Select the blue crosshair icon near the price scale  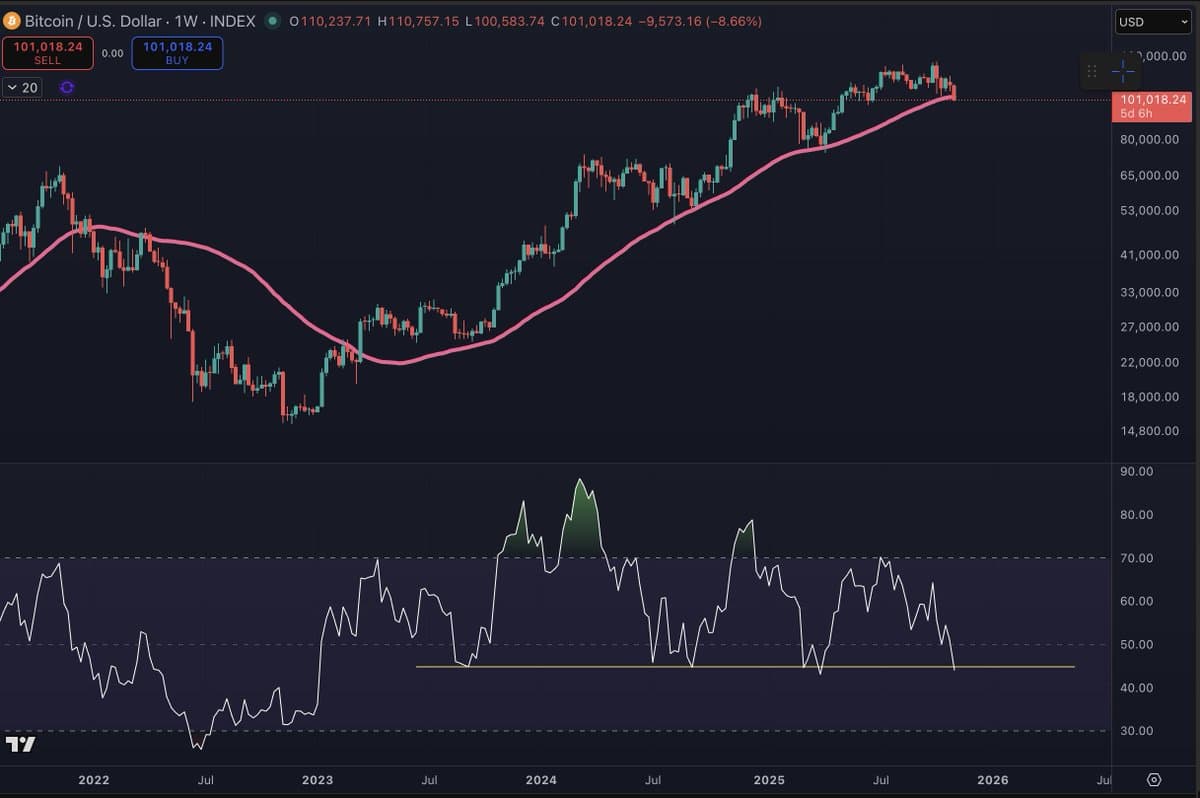tap(1122, 71)
